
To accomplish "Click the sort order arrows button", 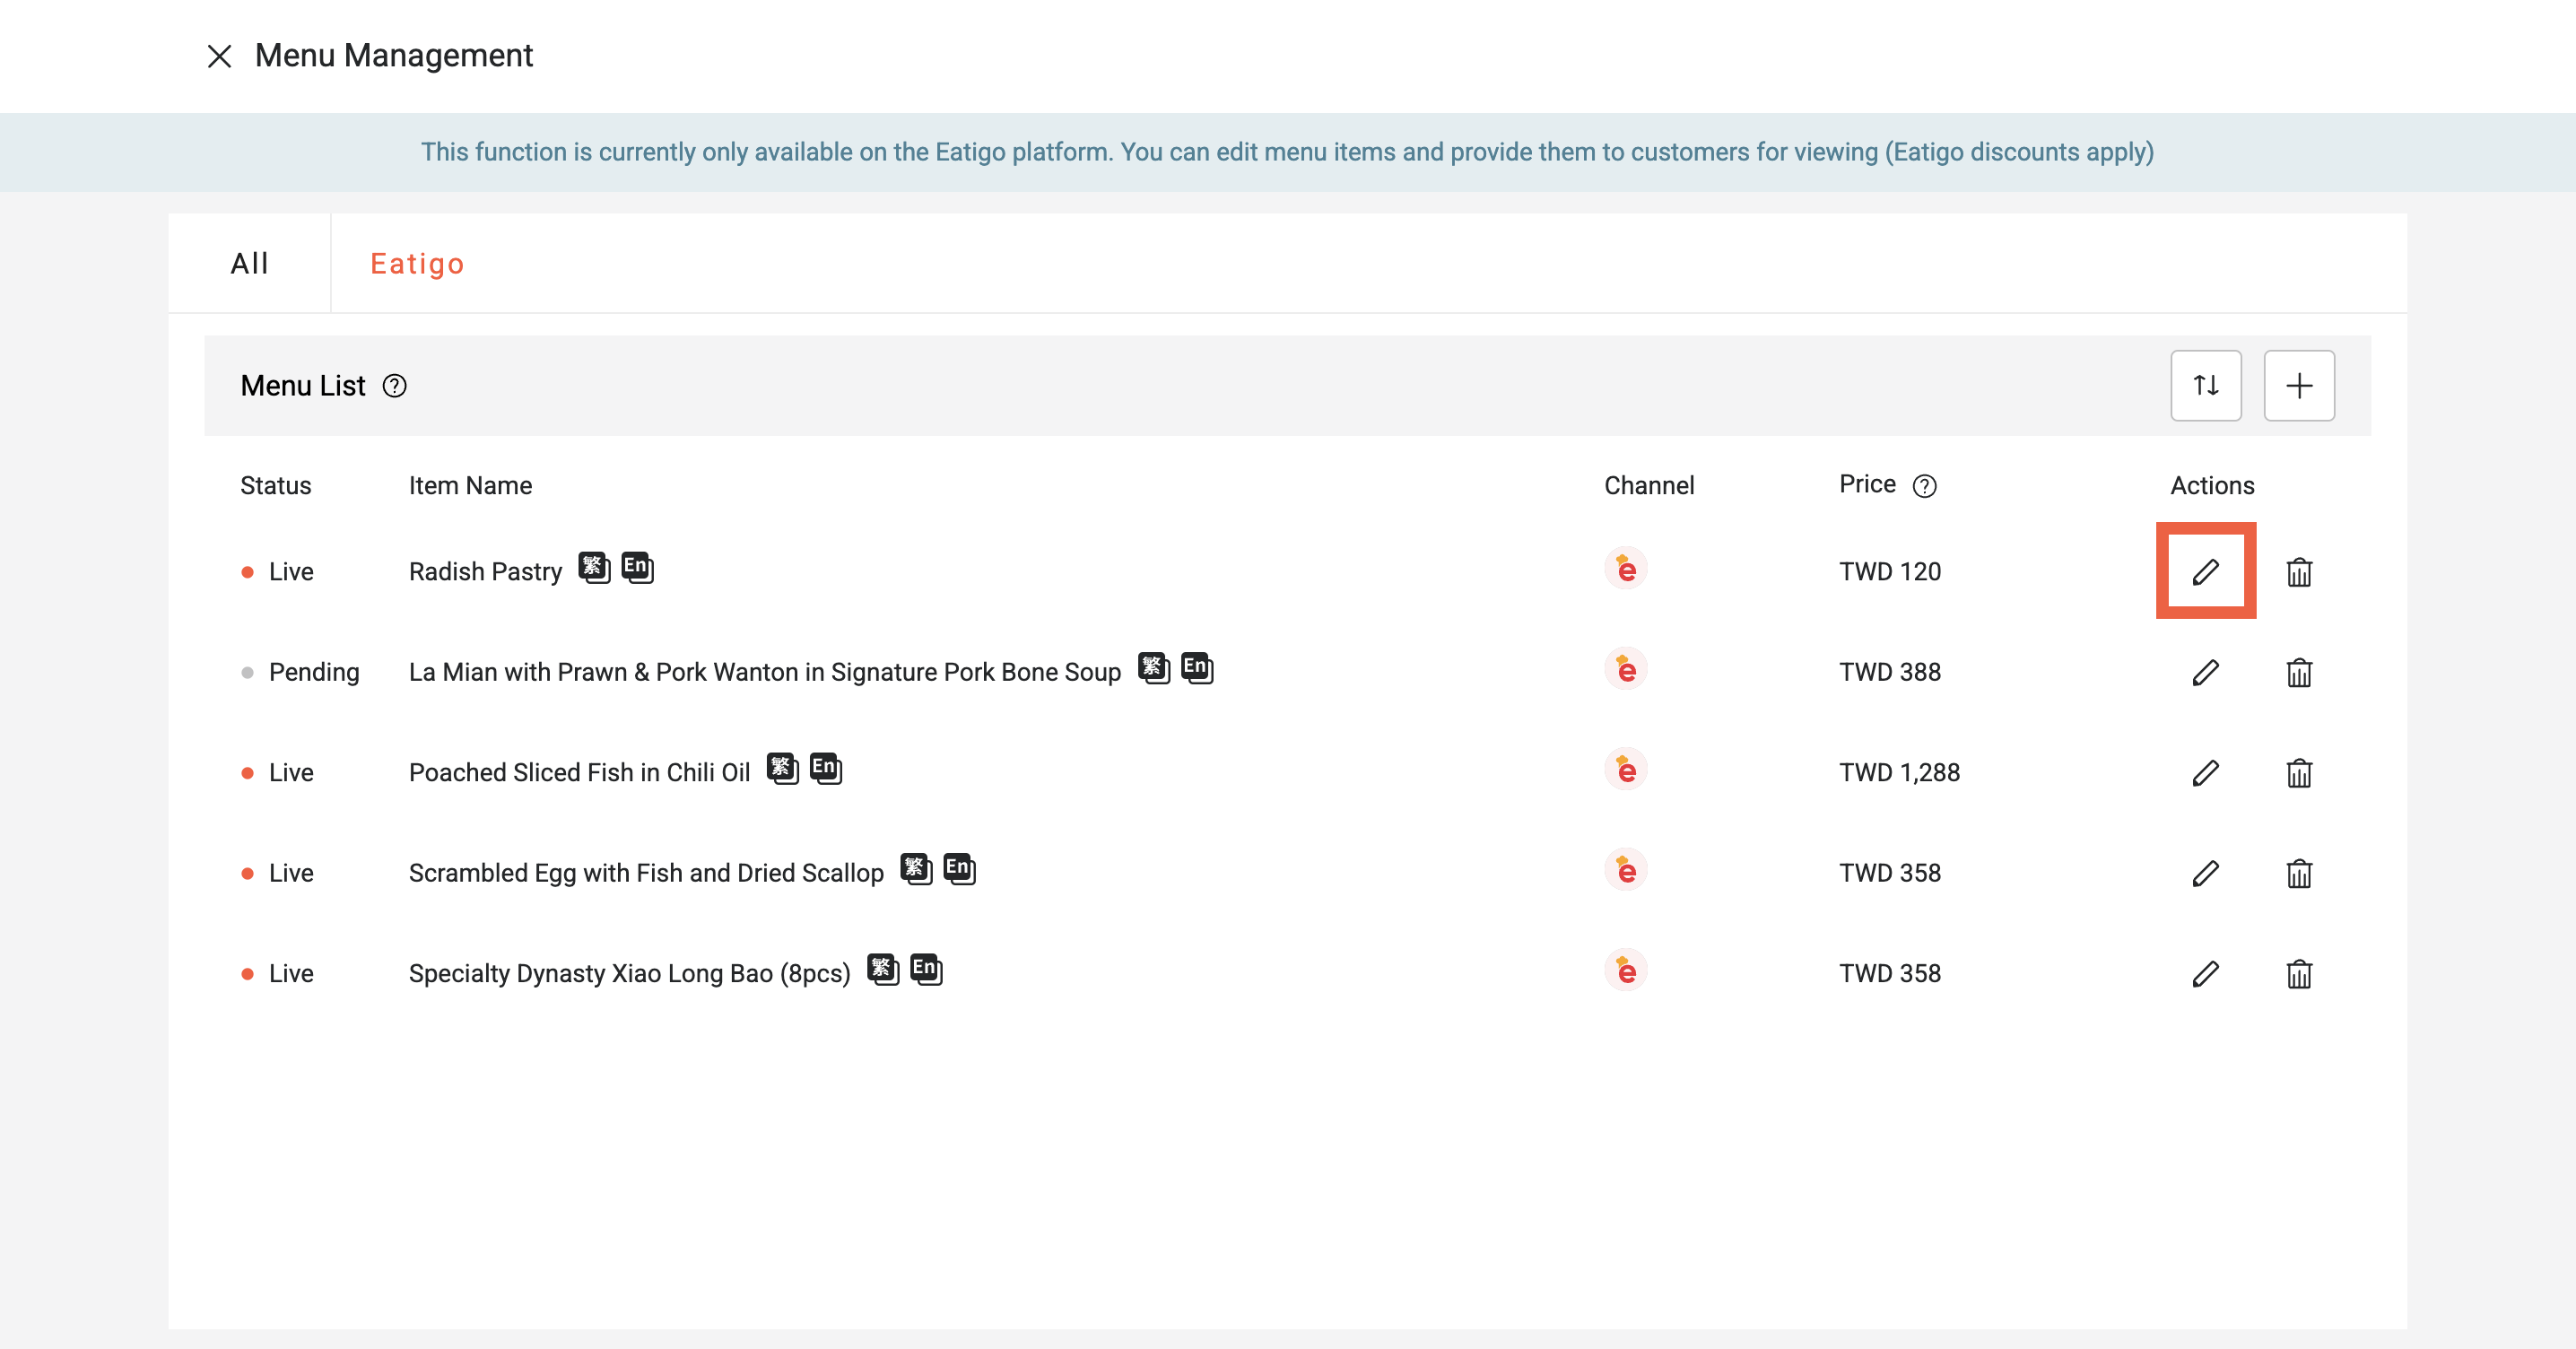I will coord(2206,386).
